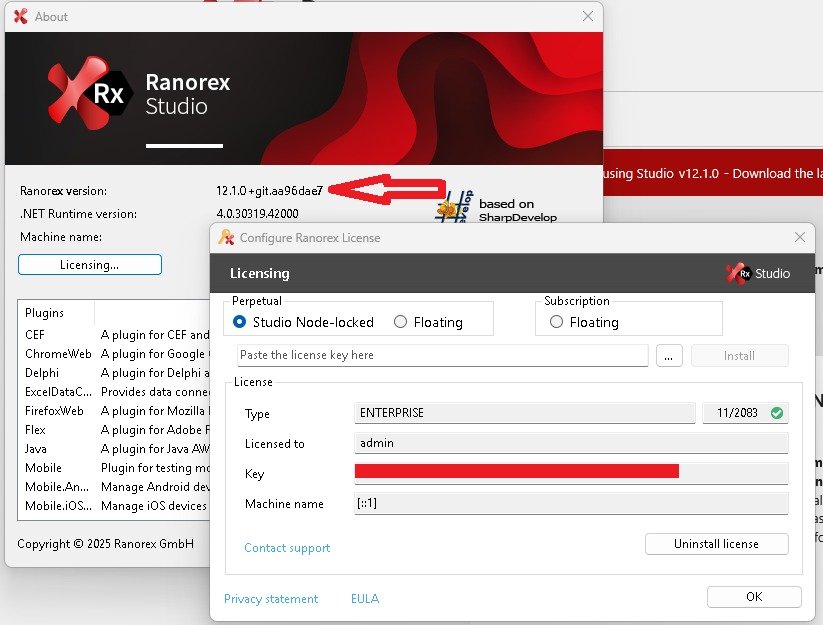Select the Subscription Floating license option
The width and height of the screenshot is (823, 625).
click(x=584, y=322)
